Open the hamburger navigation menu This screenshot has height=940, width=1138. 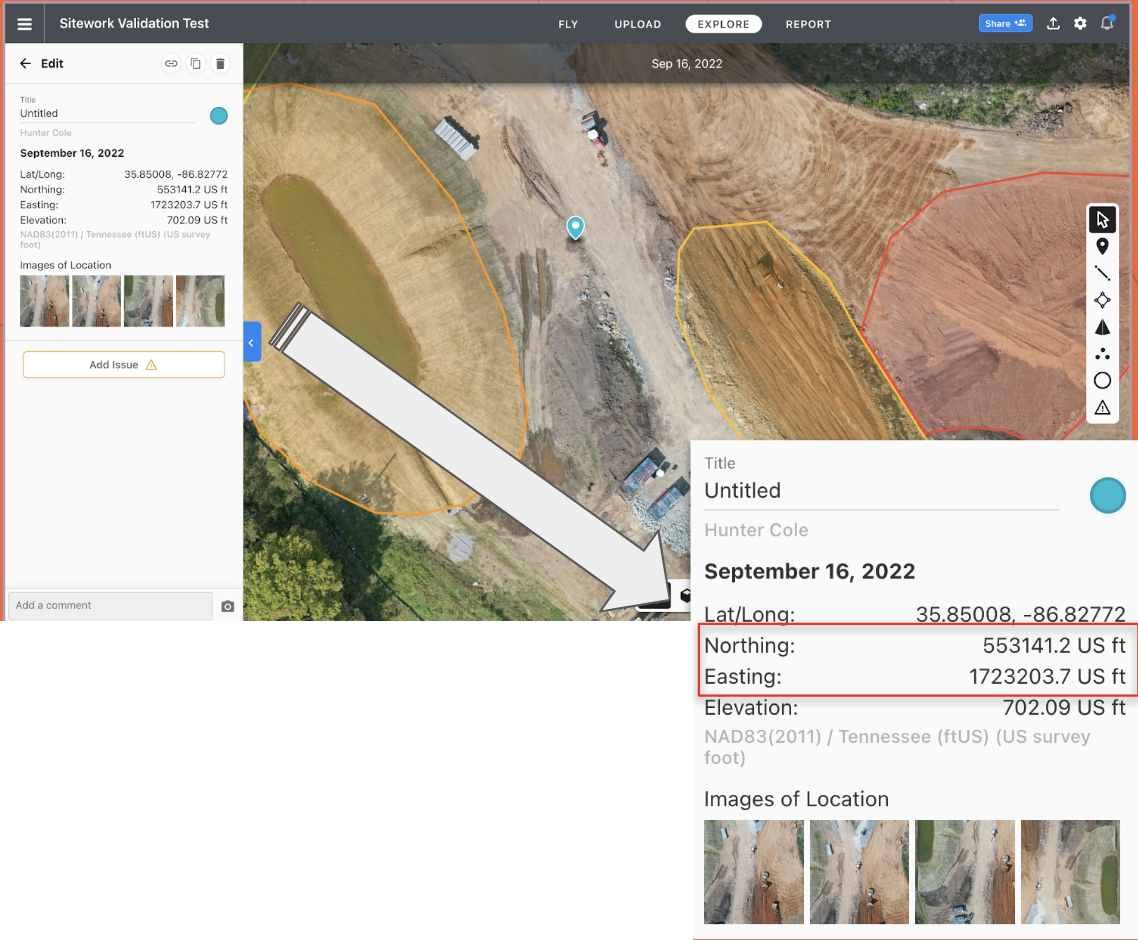24,23
